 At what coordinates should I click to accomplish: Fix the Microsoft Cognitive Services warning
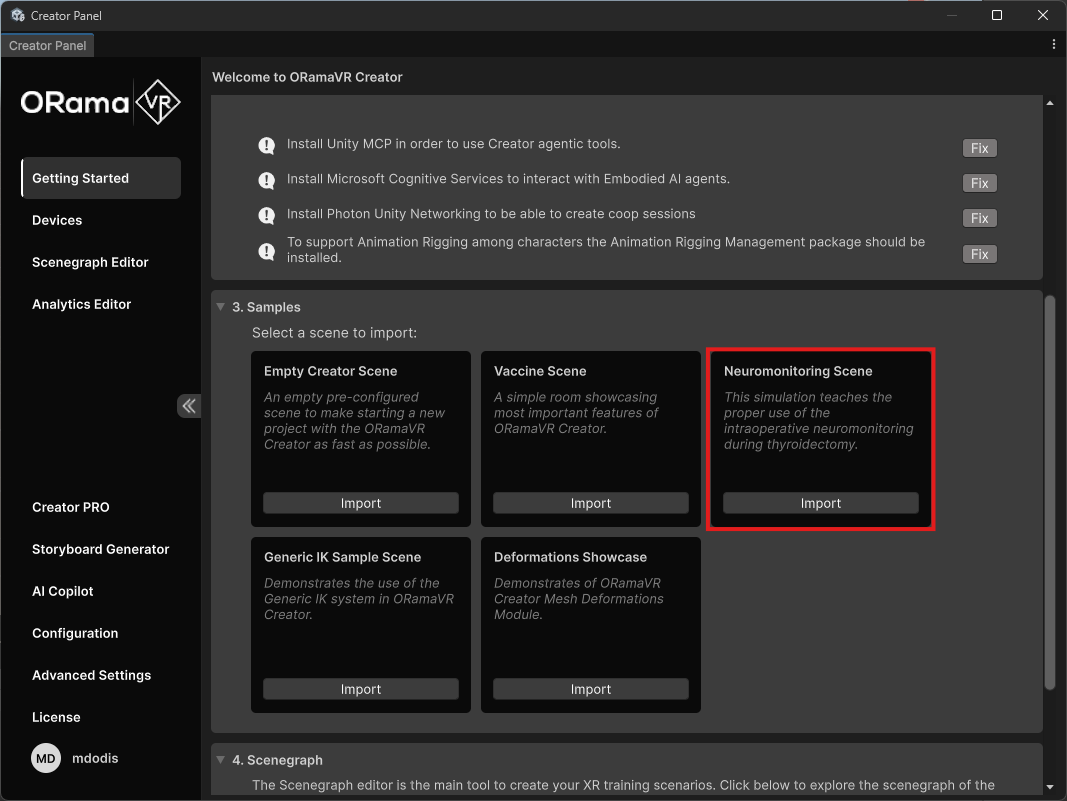pyautogui.click(x=979, y=183)
